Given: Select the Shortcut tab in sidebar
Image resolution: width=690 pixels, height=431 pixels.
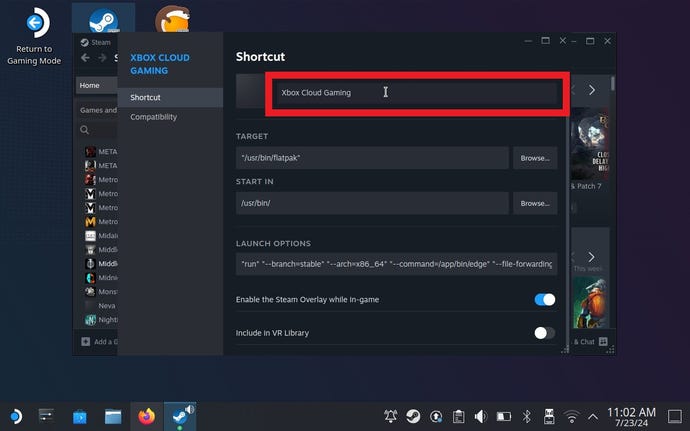Looking at the screenshot, I should [145, 97].
